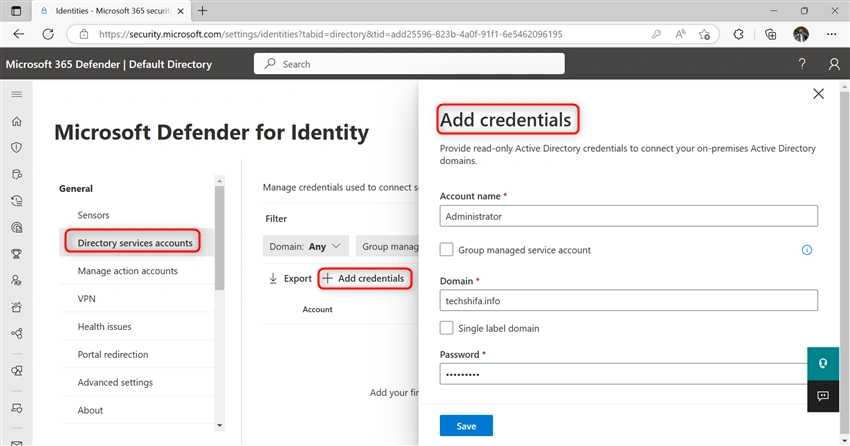
Task: Add this page to favorites star icon
Action: point(704,34)
